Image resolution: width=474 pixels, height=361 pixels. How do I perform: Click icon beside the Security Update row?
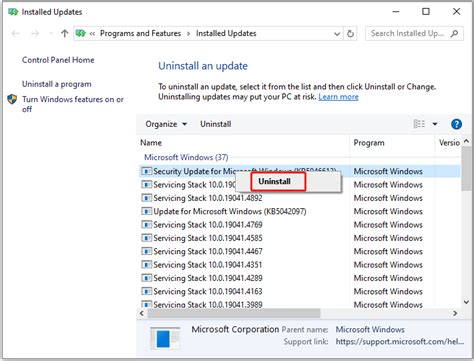(146, 171)
